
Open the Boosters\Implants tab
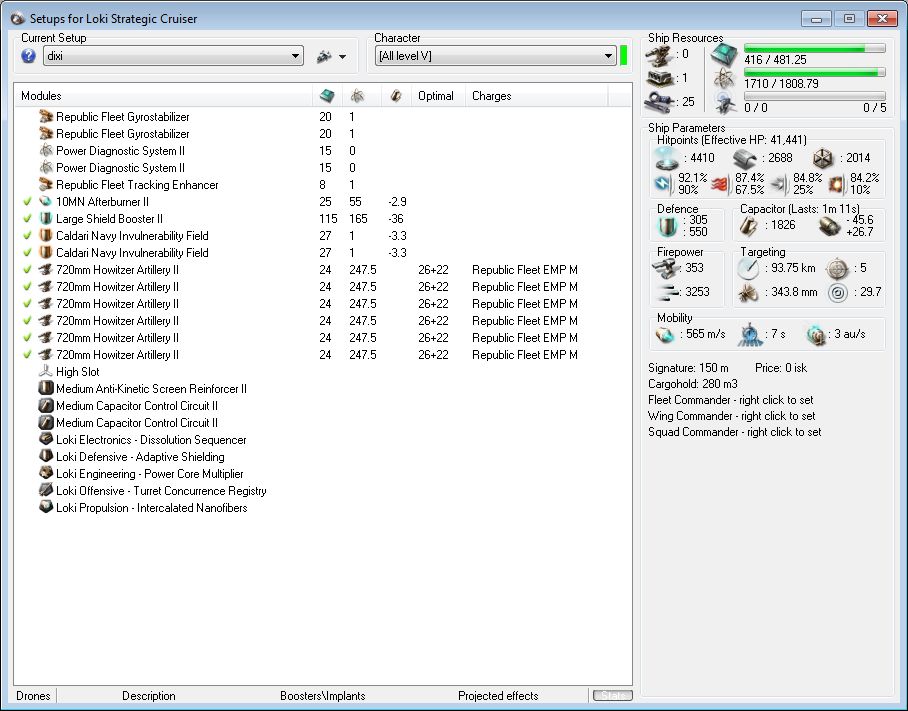point(323,696)
